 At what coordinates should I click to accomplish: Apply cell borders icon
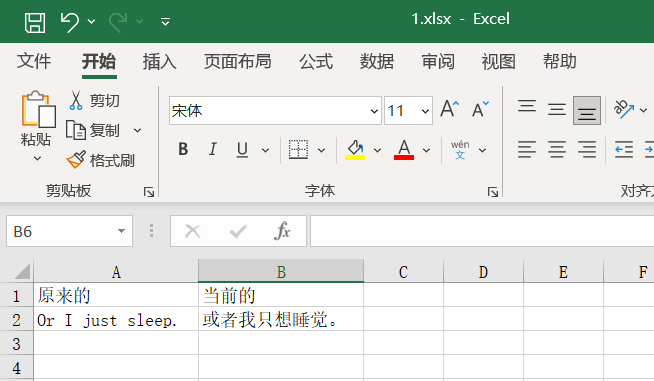tap(298, 149)
